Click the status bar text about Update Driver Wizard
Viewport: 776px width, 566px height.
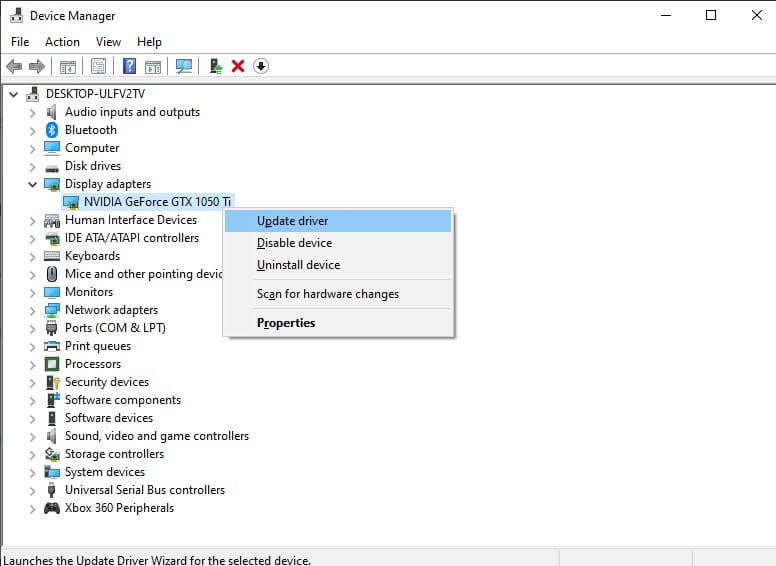tap(157, 560)
